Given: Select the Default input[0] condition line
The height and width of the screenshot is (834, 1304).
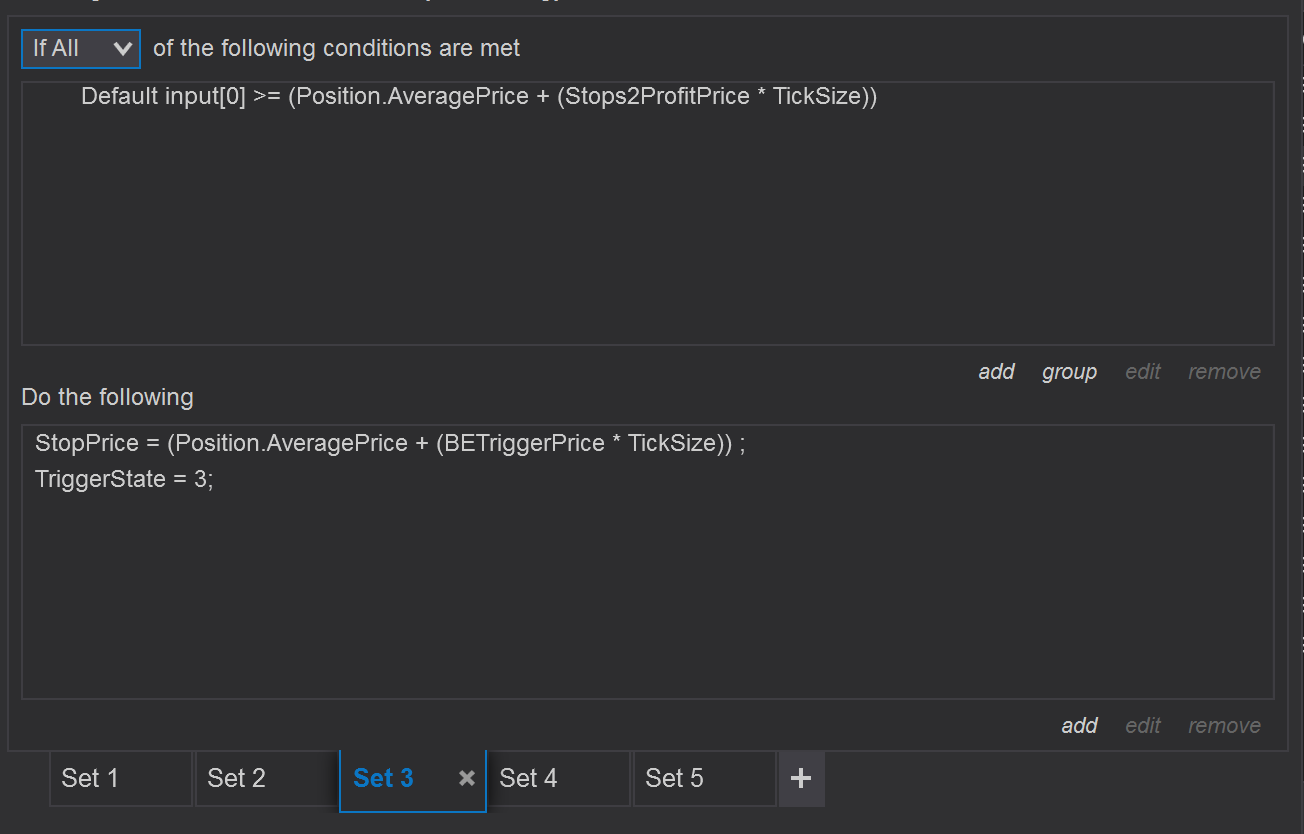Looking at the screenshot, I should click(478, 97).
